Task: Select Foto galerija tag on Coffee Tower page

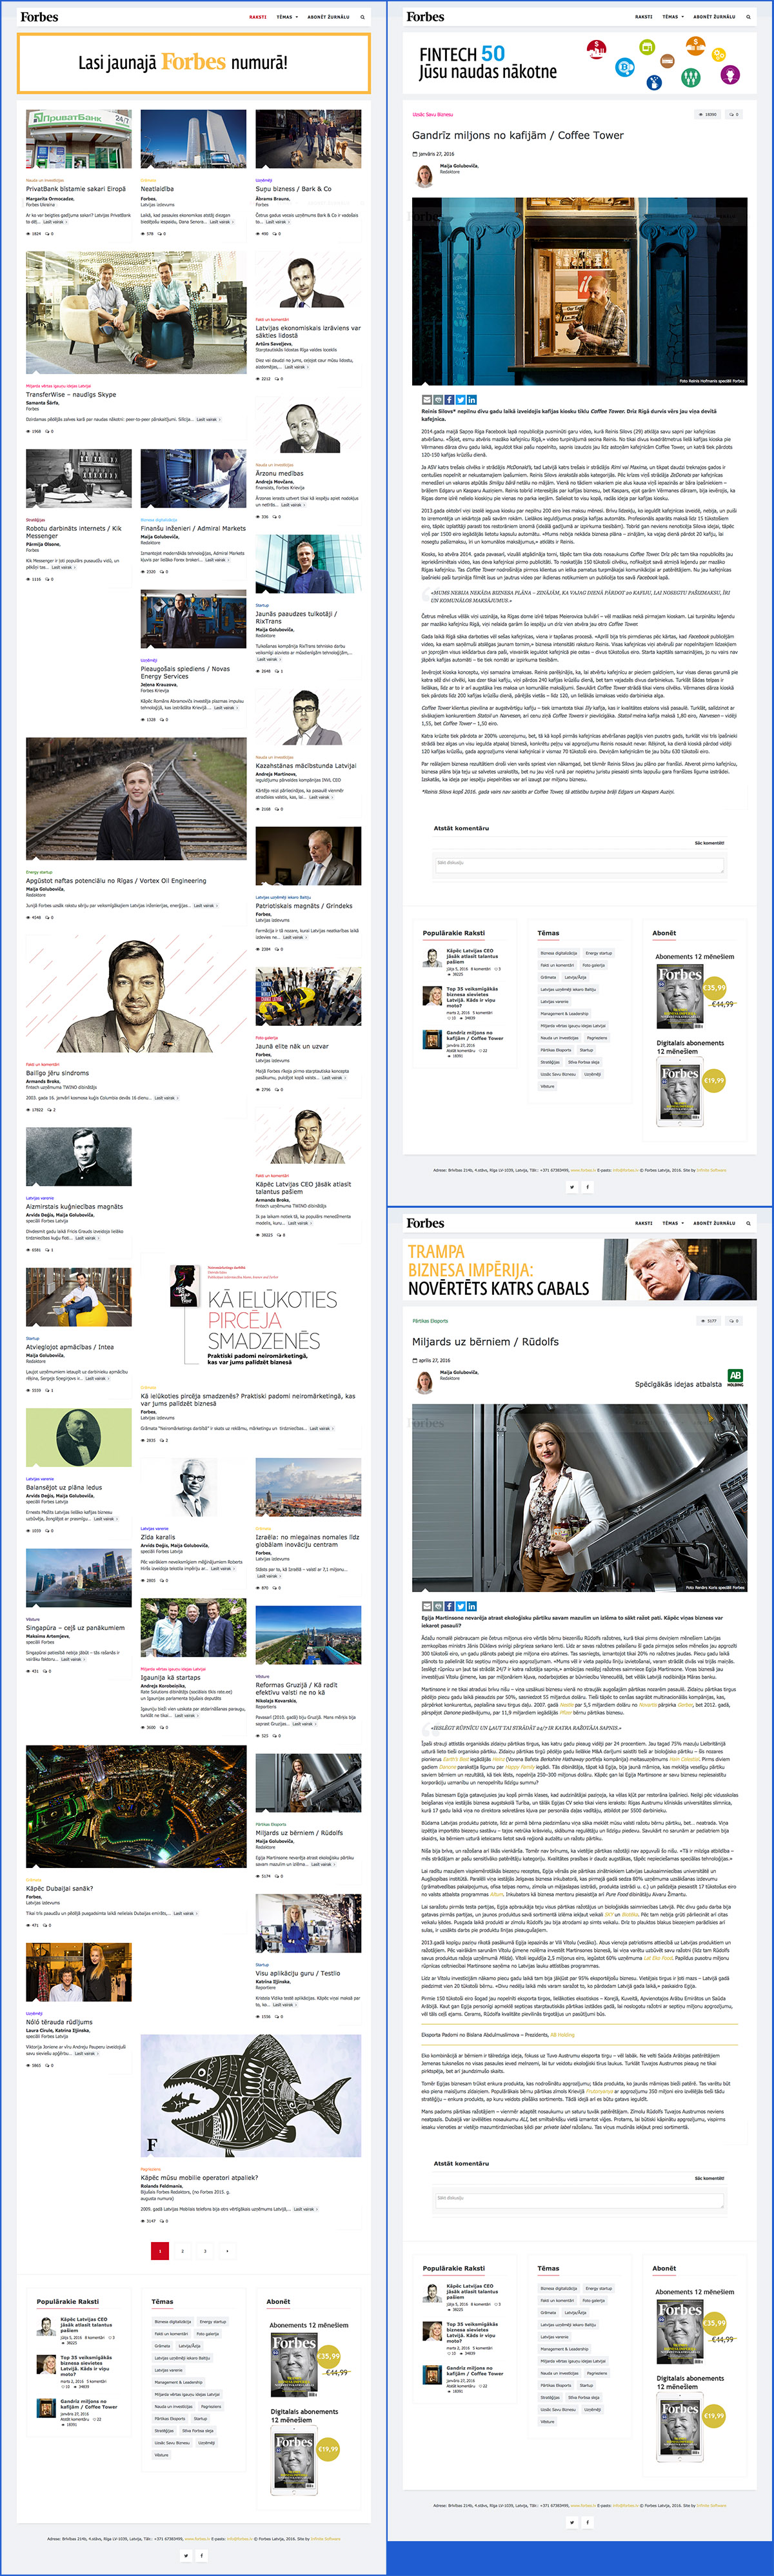Action: click(x=595, y=965)
